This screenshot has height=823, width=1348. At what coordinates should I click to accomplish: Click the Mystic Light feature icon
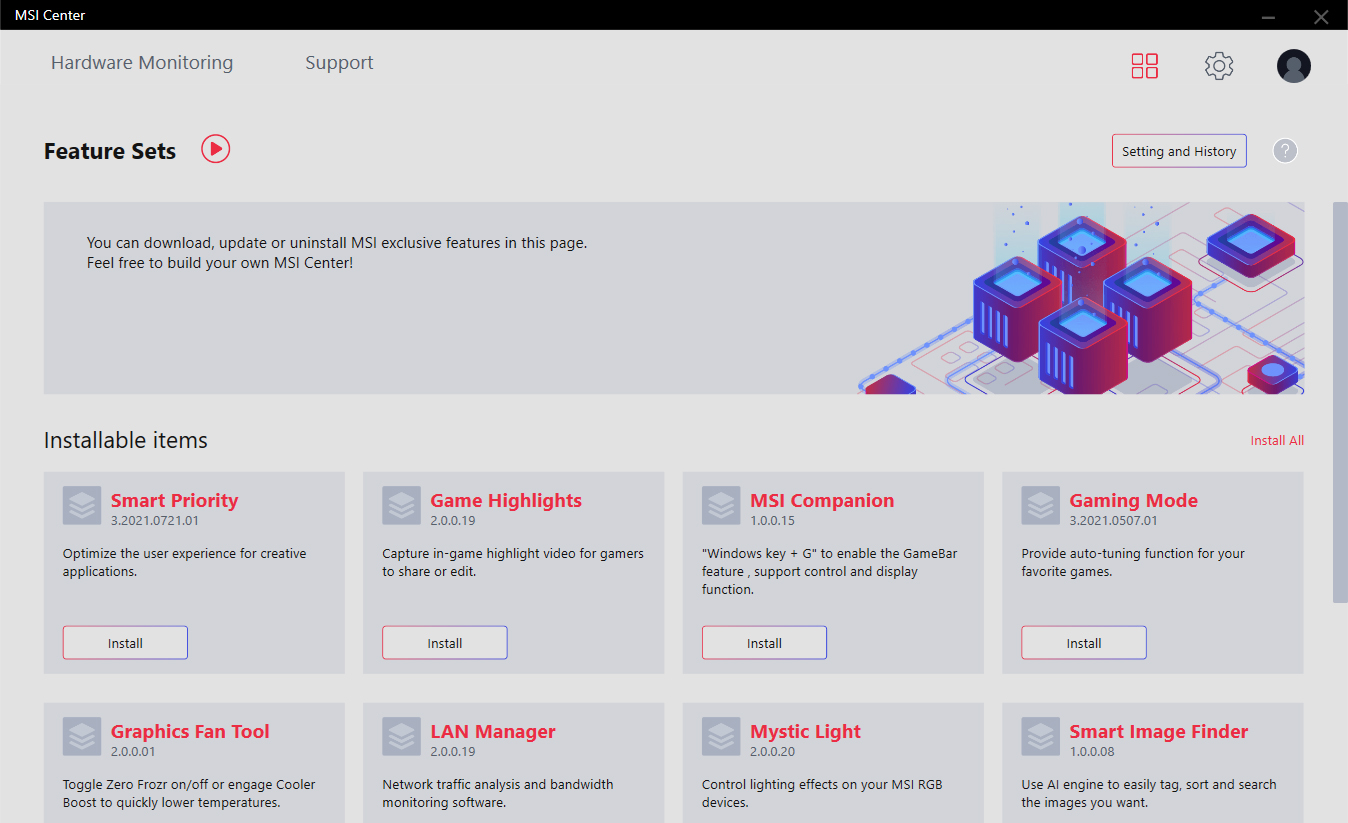(720, 736)
